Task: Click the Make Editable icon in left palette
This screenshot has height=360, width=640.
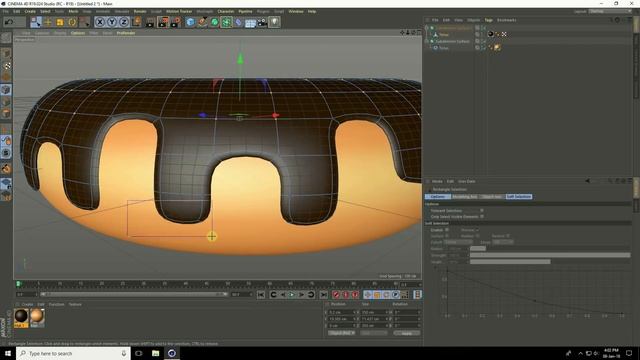Action: (6, 38)
